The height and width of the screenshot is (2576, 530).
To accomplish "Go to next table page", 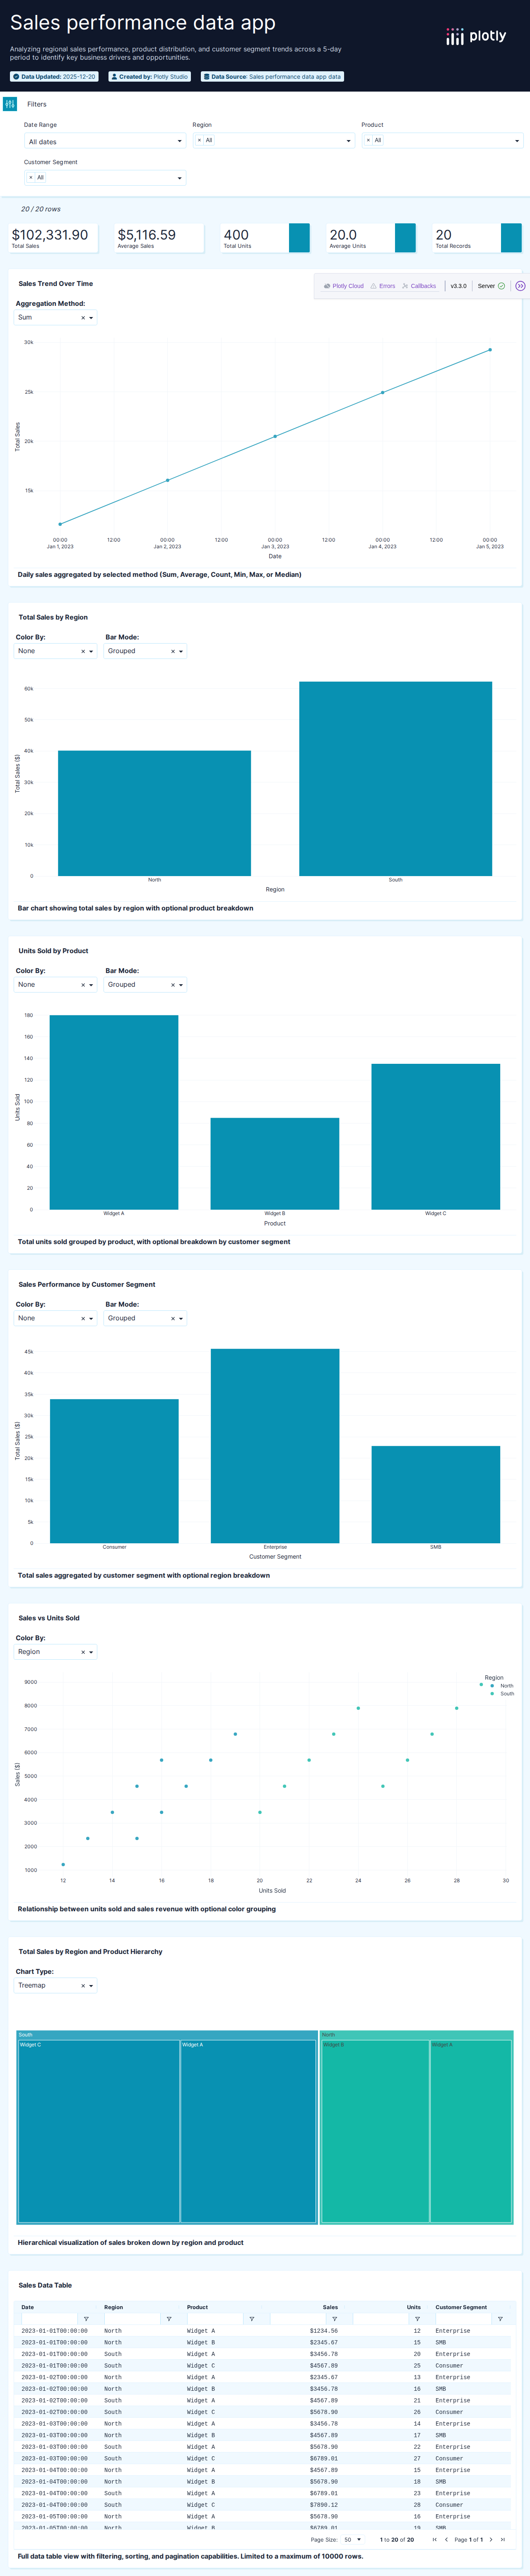I will pyautogui.click(x=491, y=2539).
